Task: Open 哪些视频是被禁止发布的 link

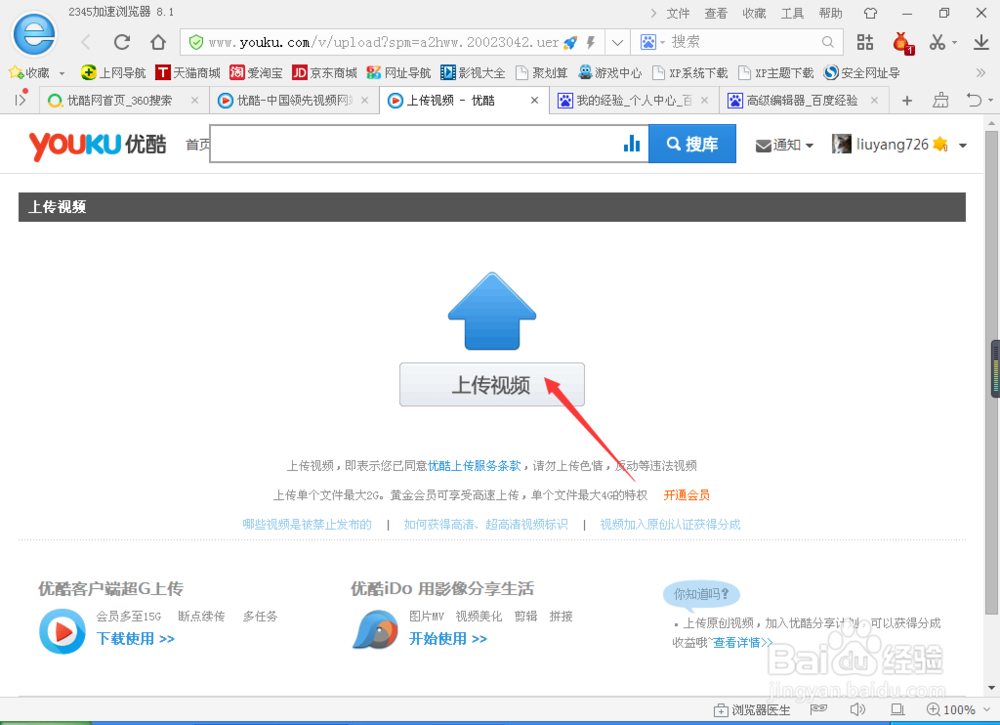Action: (307, 525)
